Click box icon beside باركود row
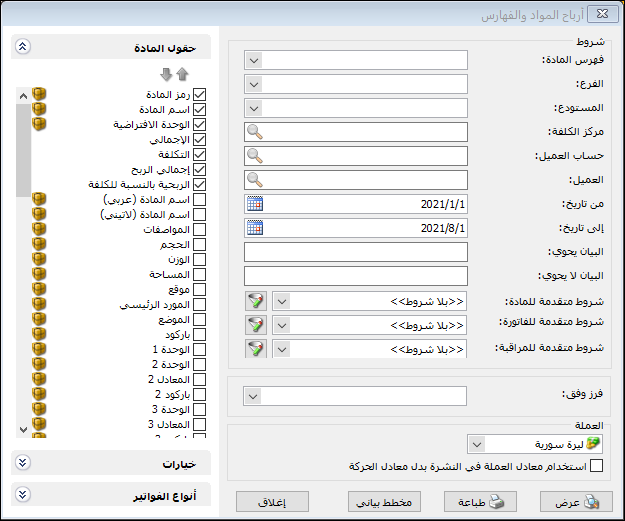This screenshot has width=625, height=521. (x=39, y=334)
